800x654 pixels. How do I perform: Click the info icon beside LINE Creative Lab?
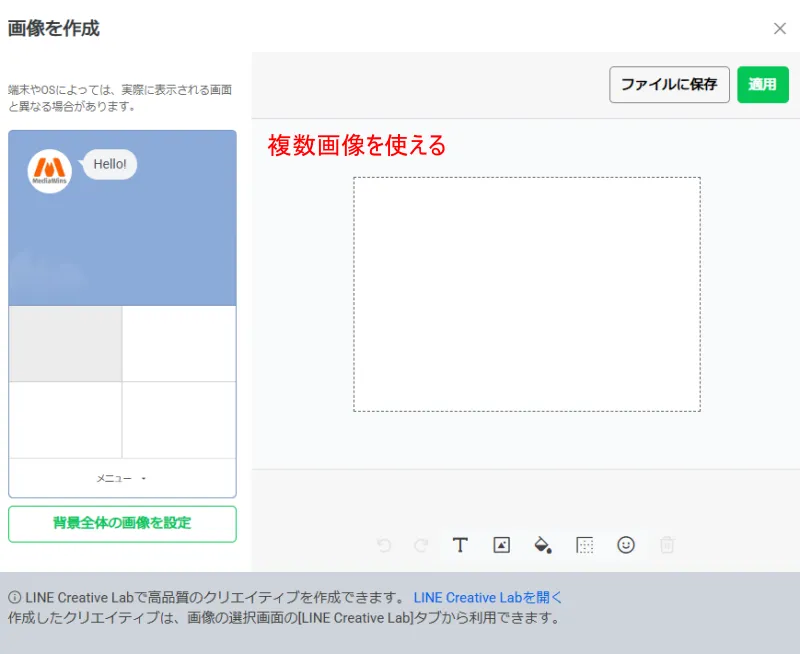[x=15, y=597]
